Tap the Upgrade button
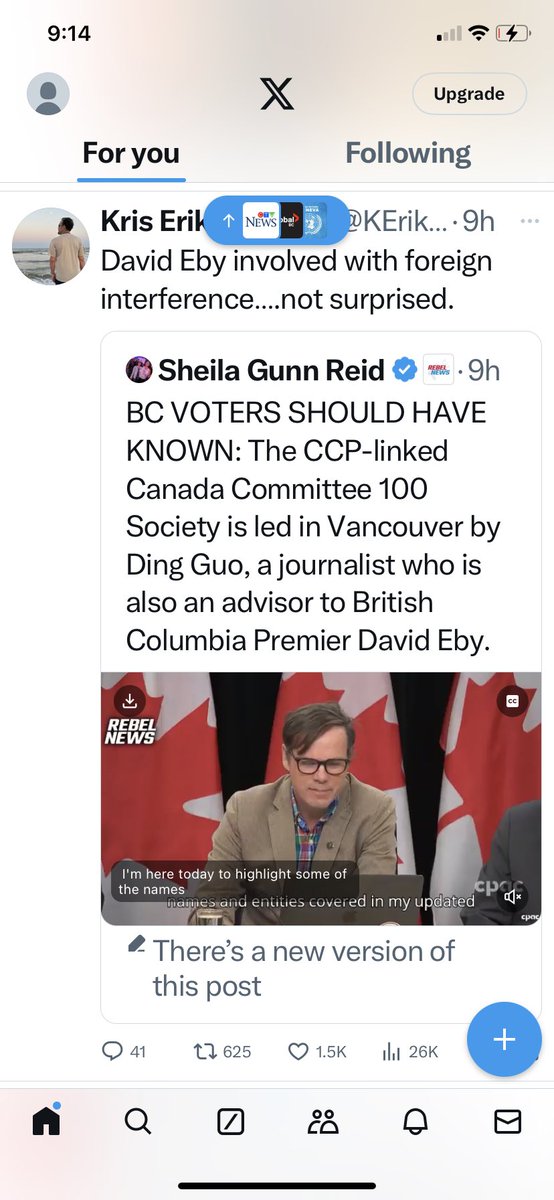 [469, 94]
